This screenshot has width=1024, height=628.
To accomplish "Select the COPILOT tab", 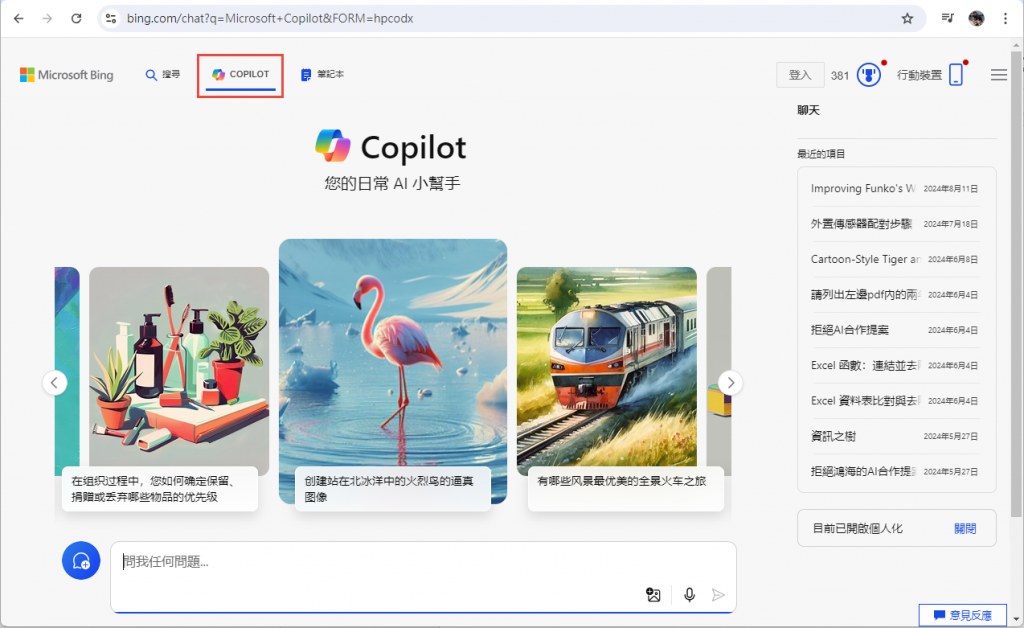I will coord(240,75).
